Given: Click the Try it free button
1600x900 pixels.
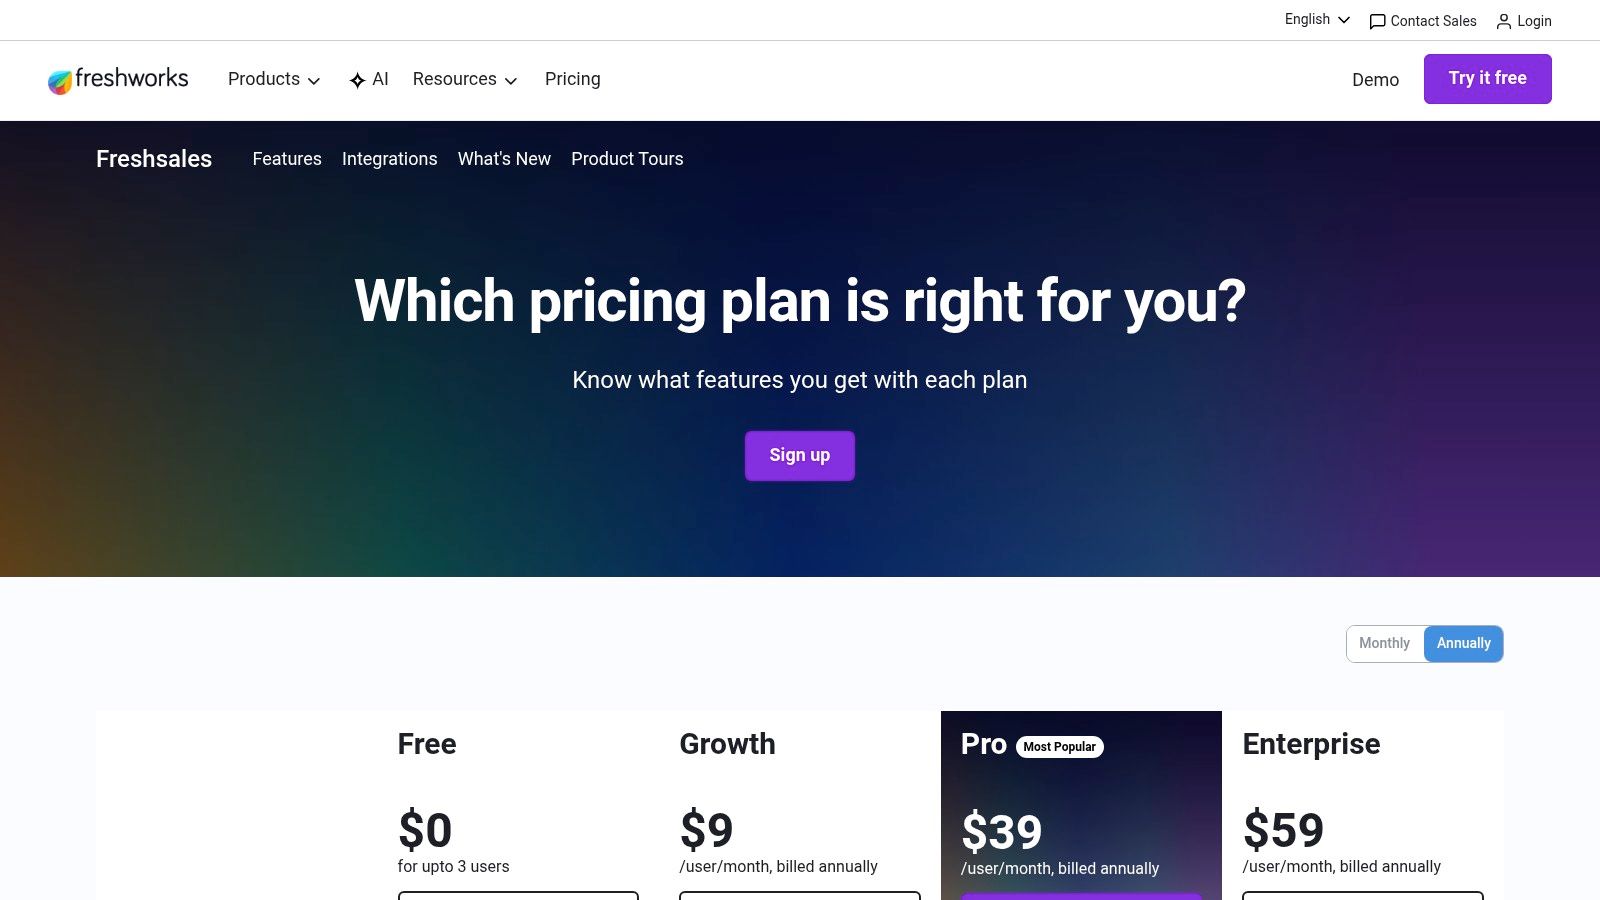Looking at the screenshot, I should click(x=1488, y=78).
